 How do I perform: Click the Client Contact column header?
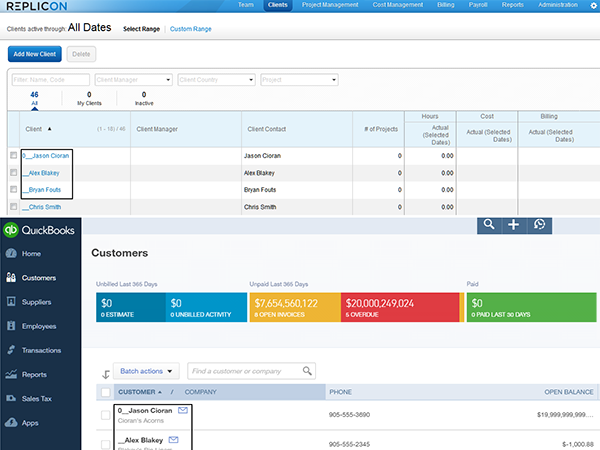pyautogui.click(x=267, y=129)
